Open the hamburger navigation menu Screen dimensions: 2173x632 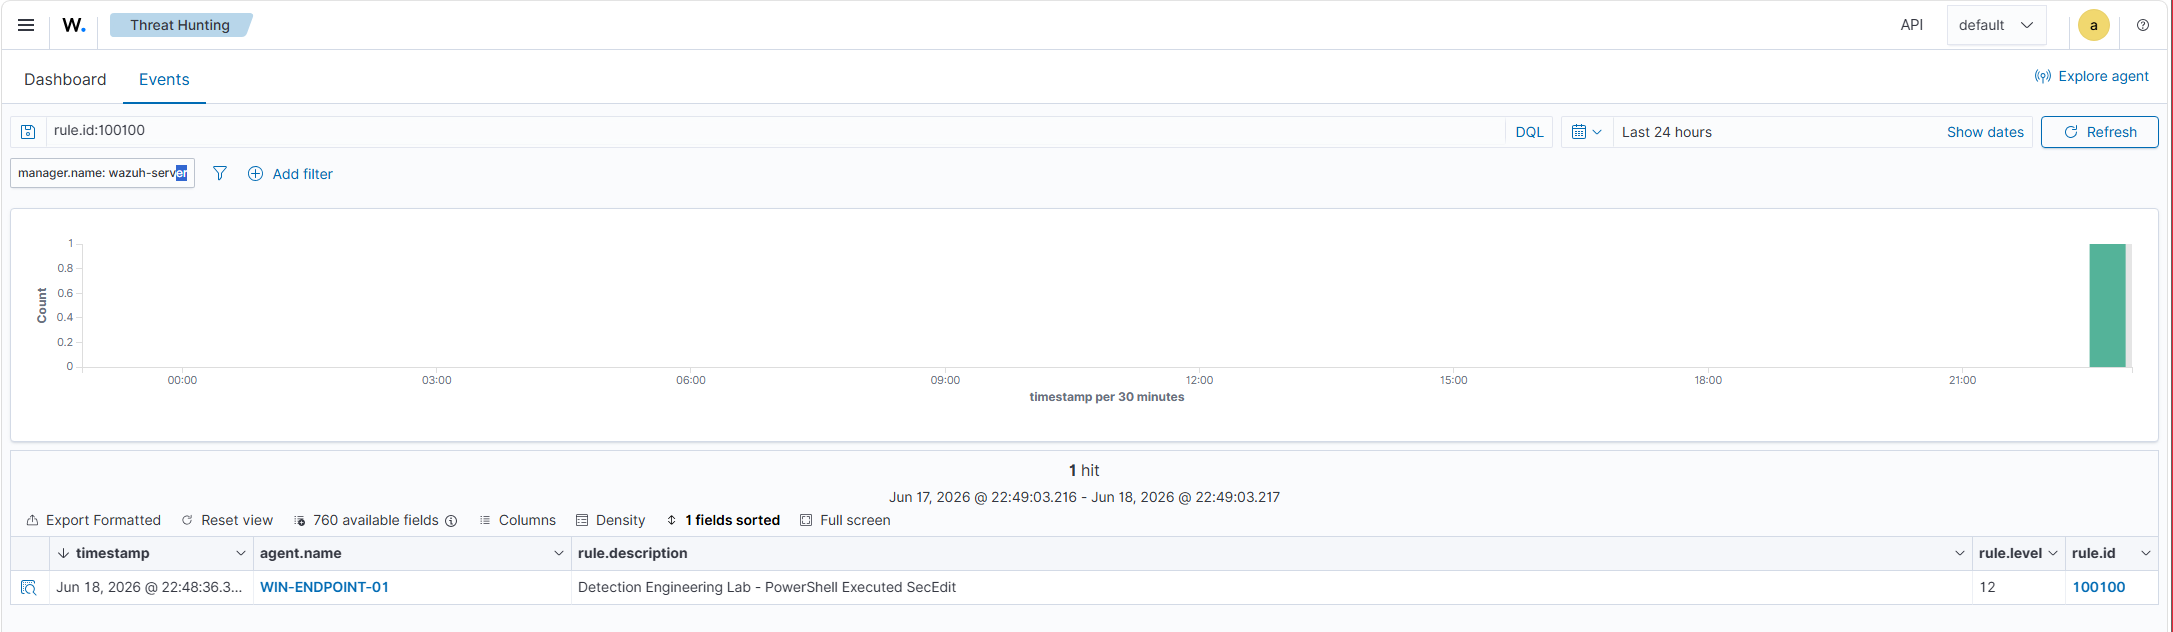click(x=26, y=25)
